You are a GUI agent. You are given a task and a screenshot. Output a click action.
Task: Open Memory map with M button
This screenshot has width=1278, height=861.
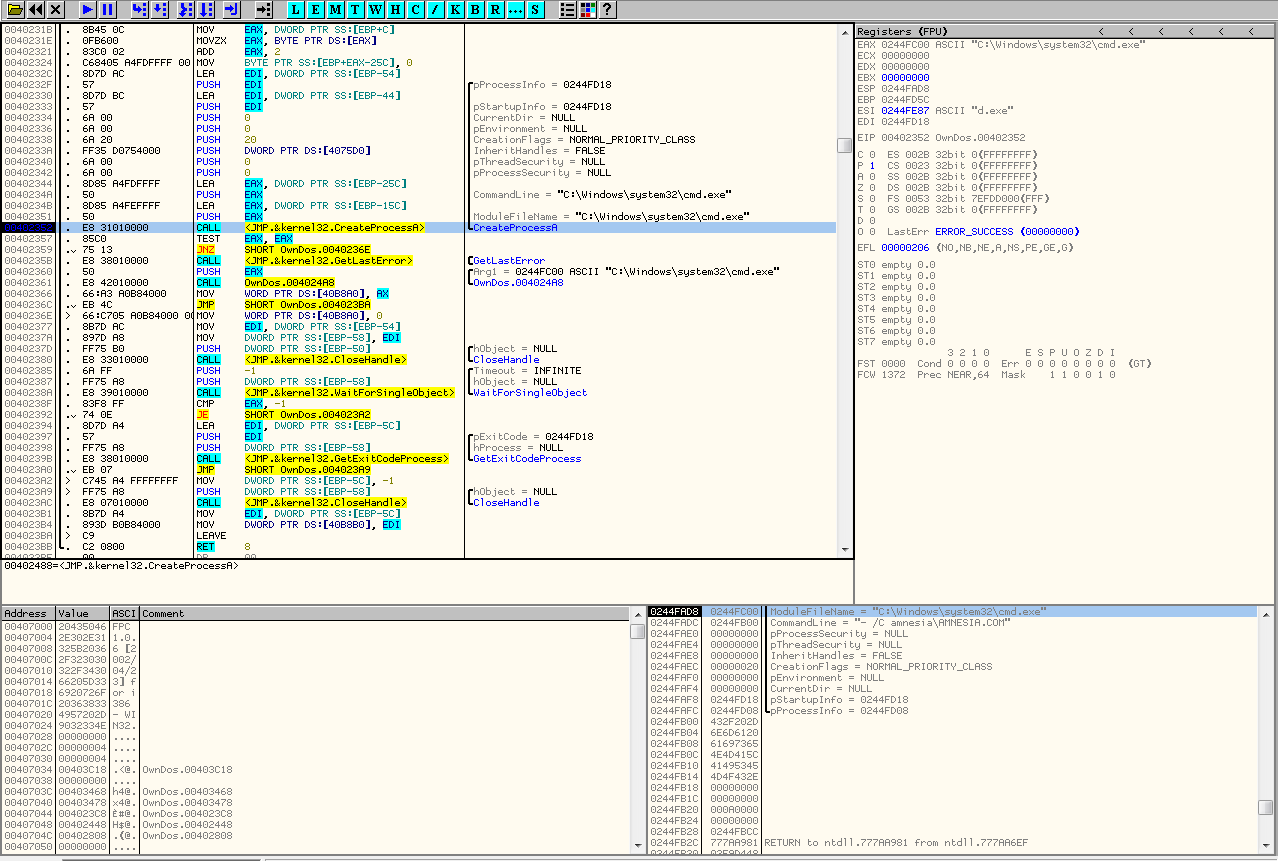(x=336, y=10)
